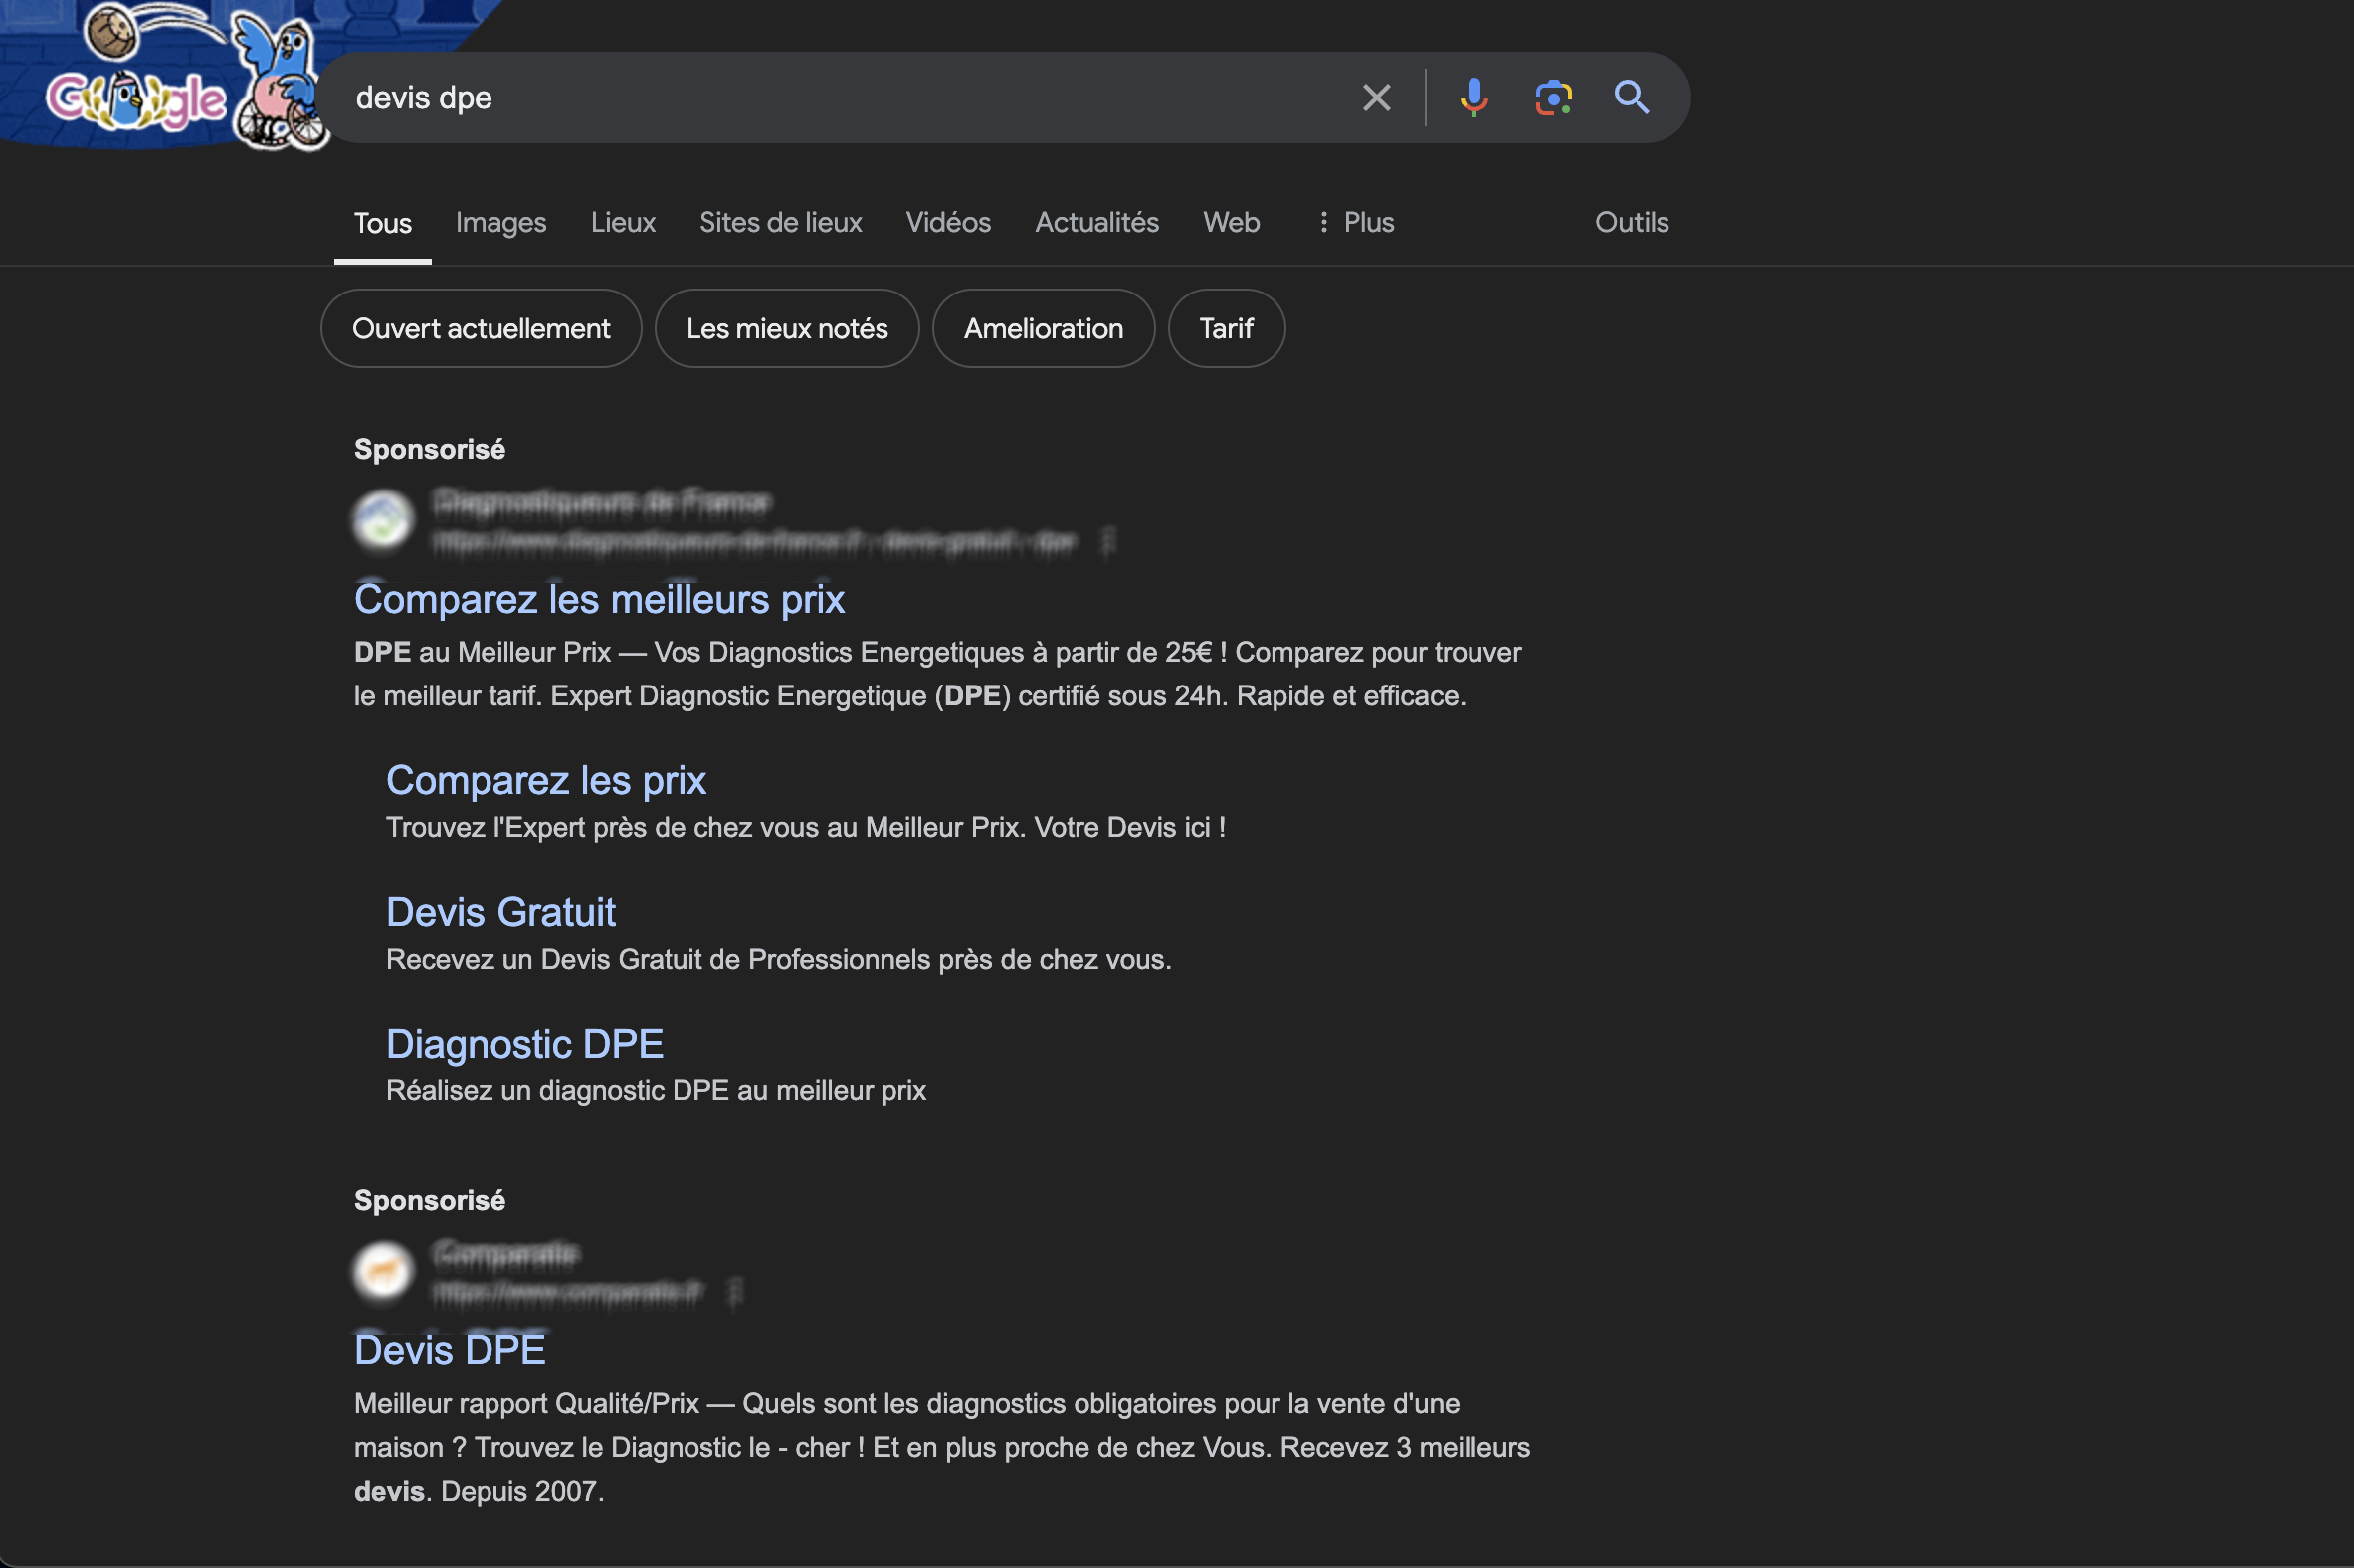Open three-dot menu of first sponsored result
Screen dimensions: 2354x1568
click(1107, 541)
